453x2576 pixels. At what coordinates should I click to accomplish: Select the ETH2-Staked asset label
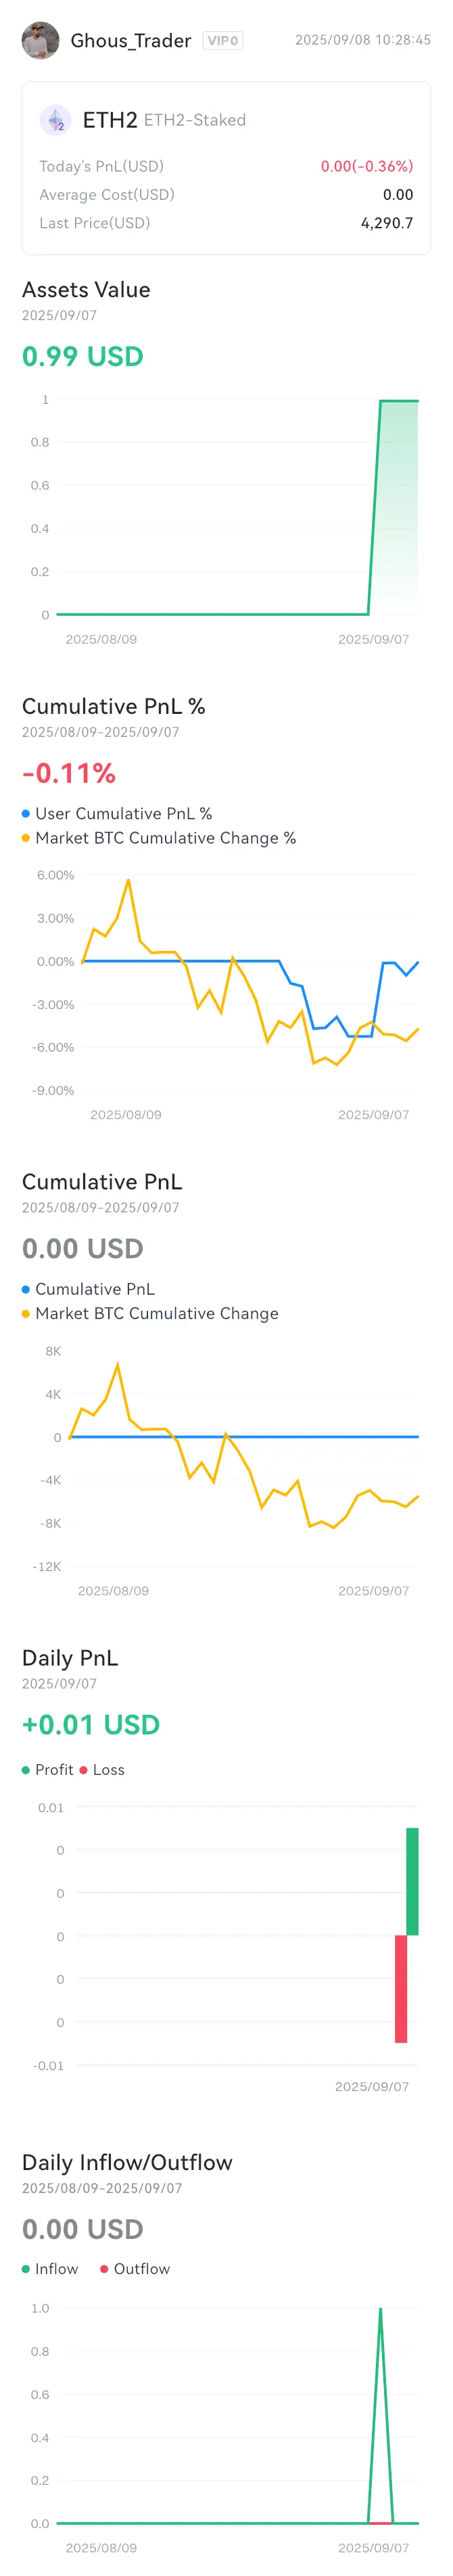(195, 120)
